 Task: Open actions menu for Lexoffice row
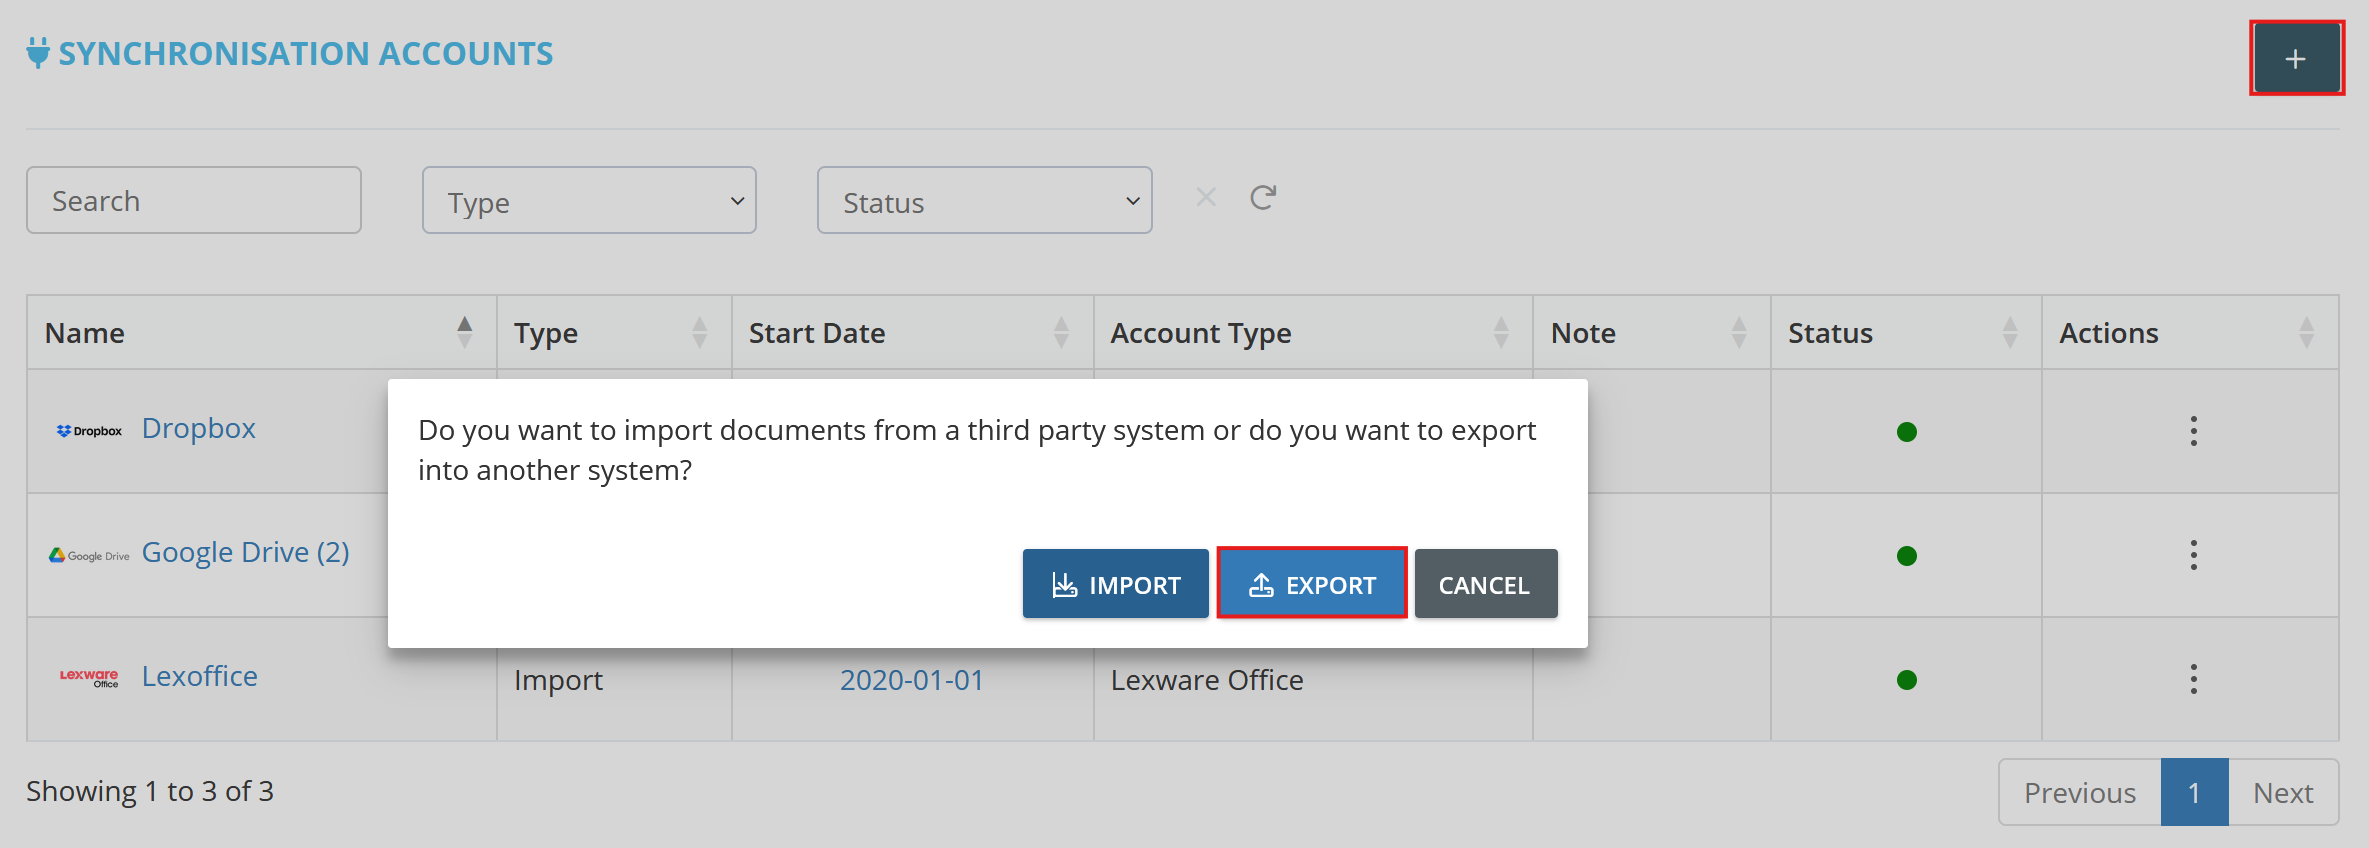(2193, 679)
